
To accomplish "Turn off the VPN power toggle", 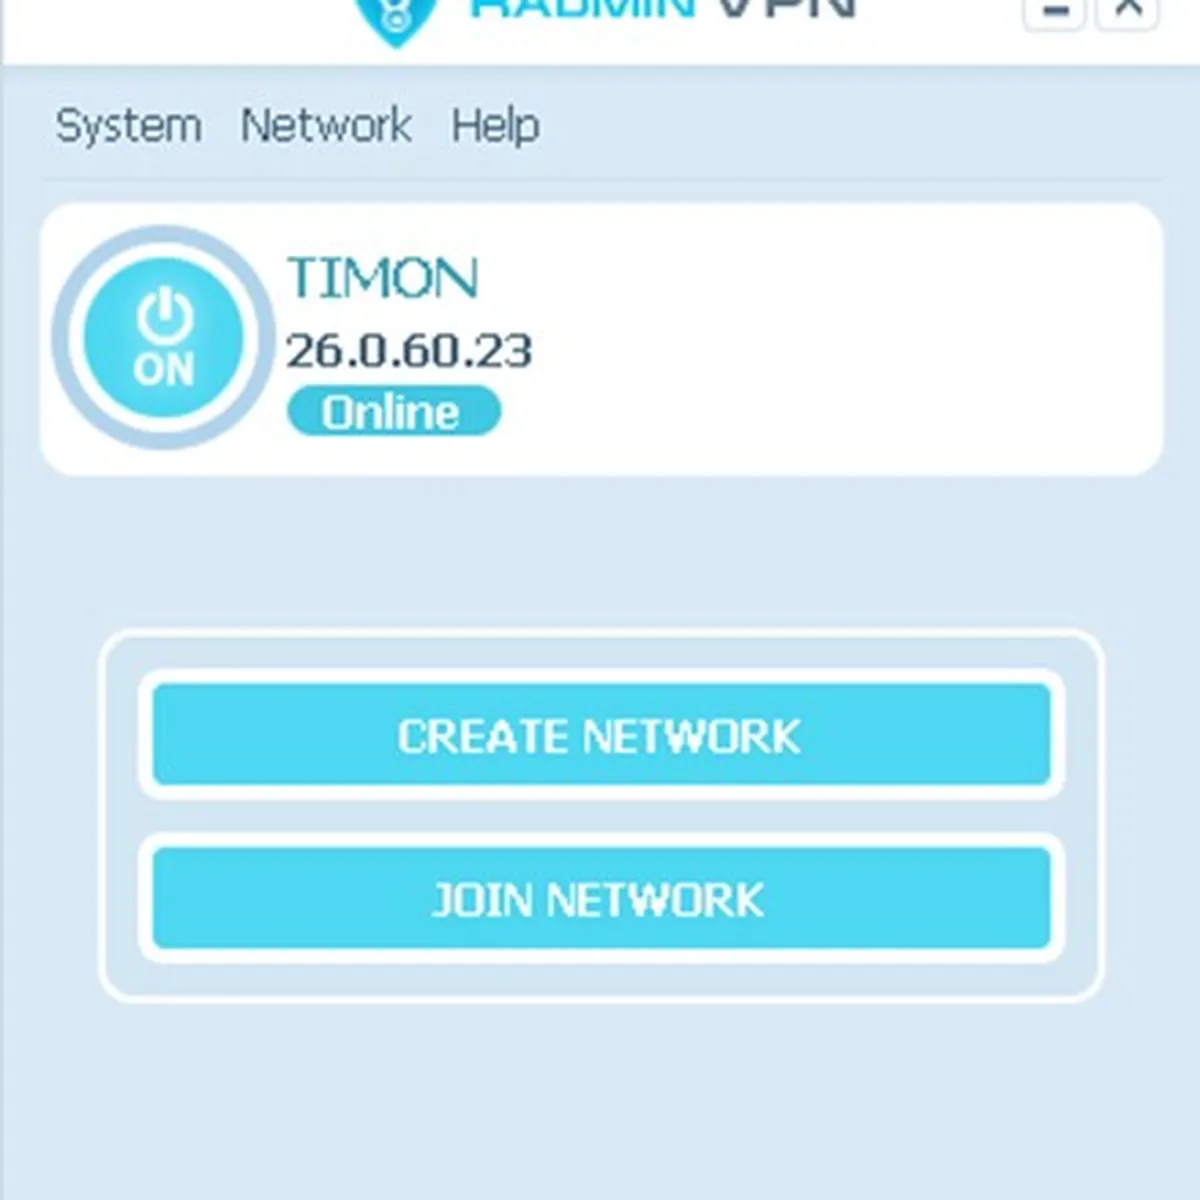I will [163, 338].
